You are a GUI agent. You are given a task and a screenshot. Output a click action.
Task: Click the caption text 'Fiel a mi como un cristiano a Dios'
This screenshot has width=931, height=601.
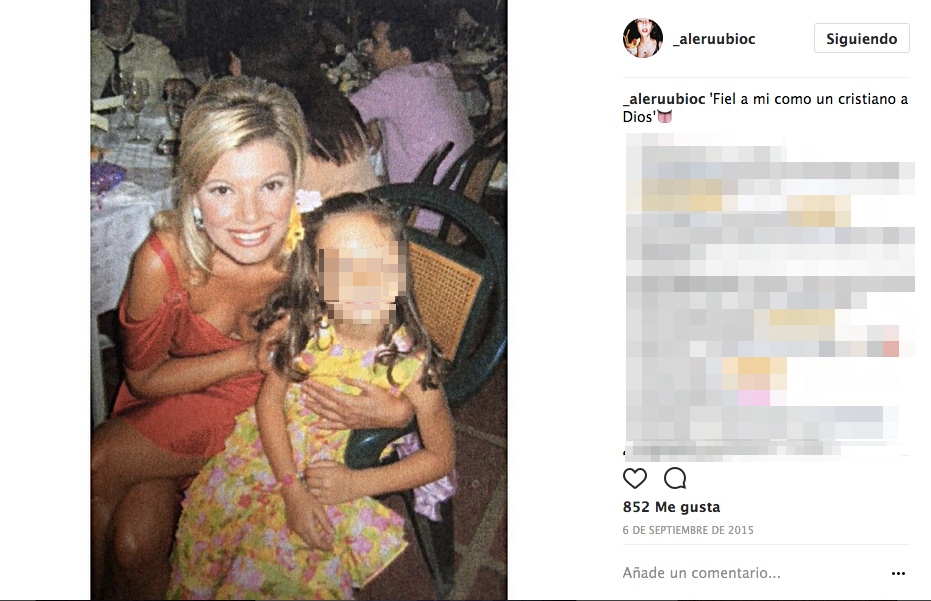click(x=765, y=107)
